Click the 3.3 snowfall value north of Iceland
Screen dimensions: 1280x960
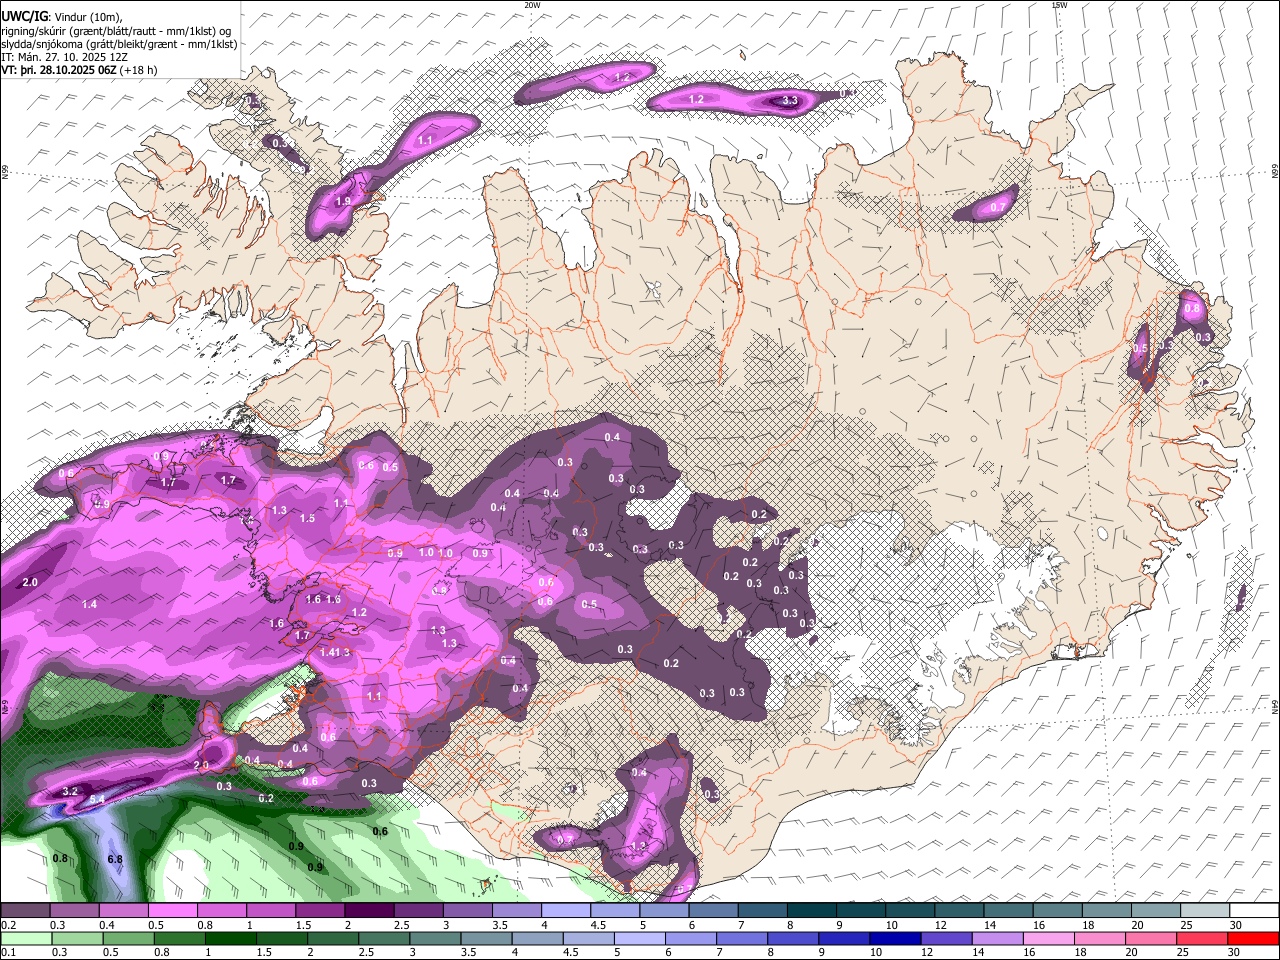(789, 100)
